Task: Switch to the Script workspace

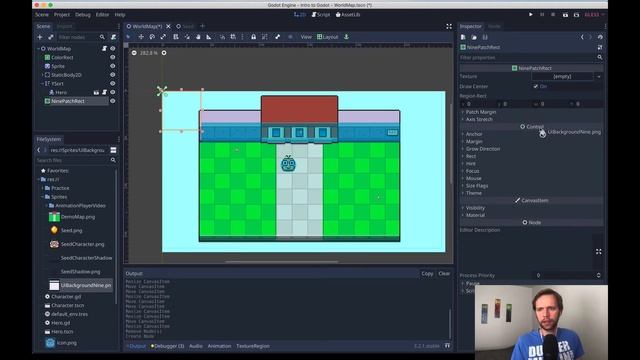Action: (321, 15)
